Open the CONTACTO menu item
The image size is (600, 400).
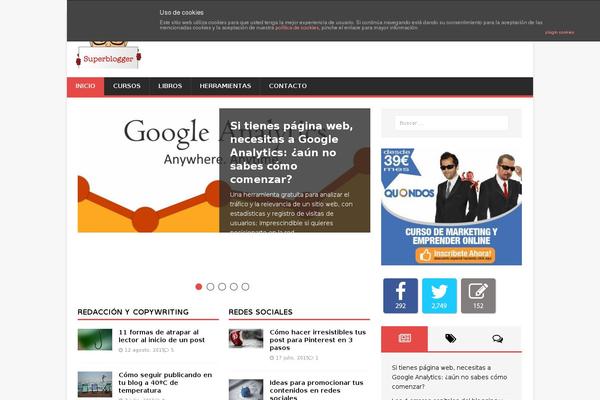click(288, 86)
